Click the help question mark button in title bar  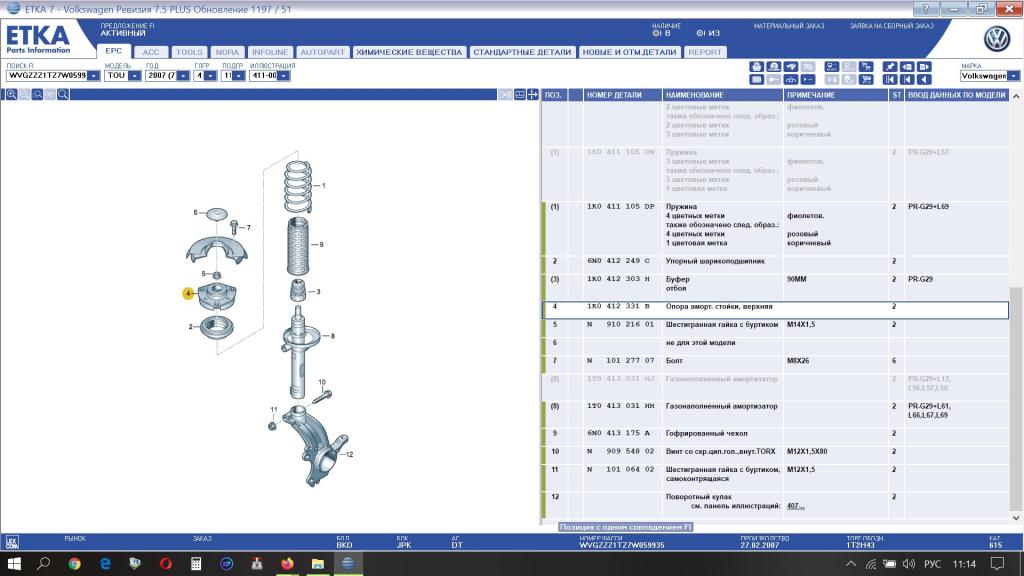click(925, 9)
